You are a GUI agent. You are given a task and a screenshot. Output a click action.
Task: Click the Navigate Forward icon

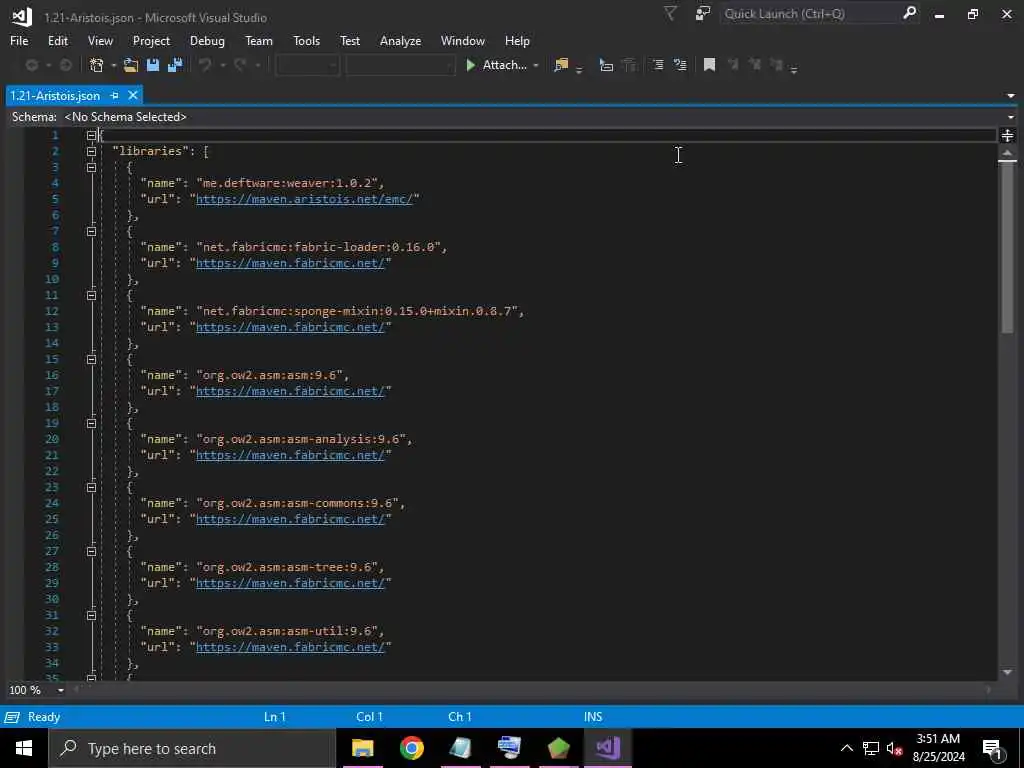point(66,65)
